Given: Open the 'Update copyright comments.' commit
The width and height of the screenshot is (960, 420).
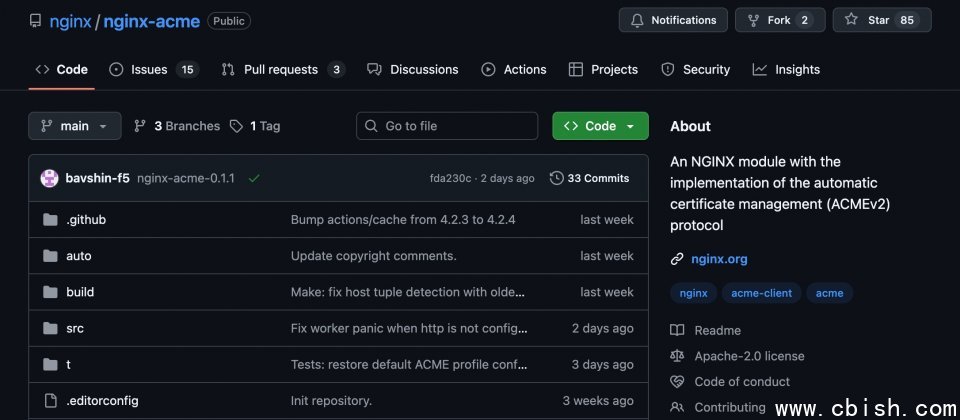Looking at the screenshot, I should (373, 256).
